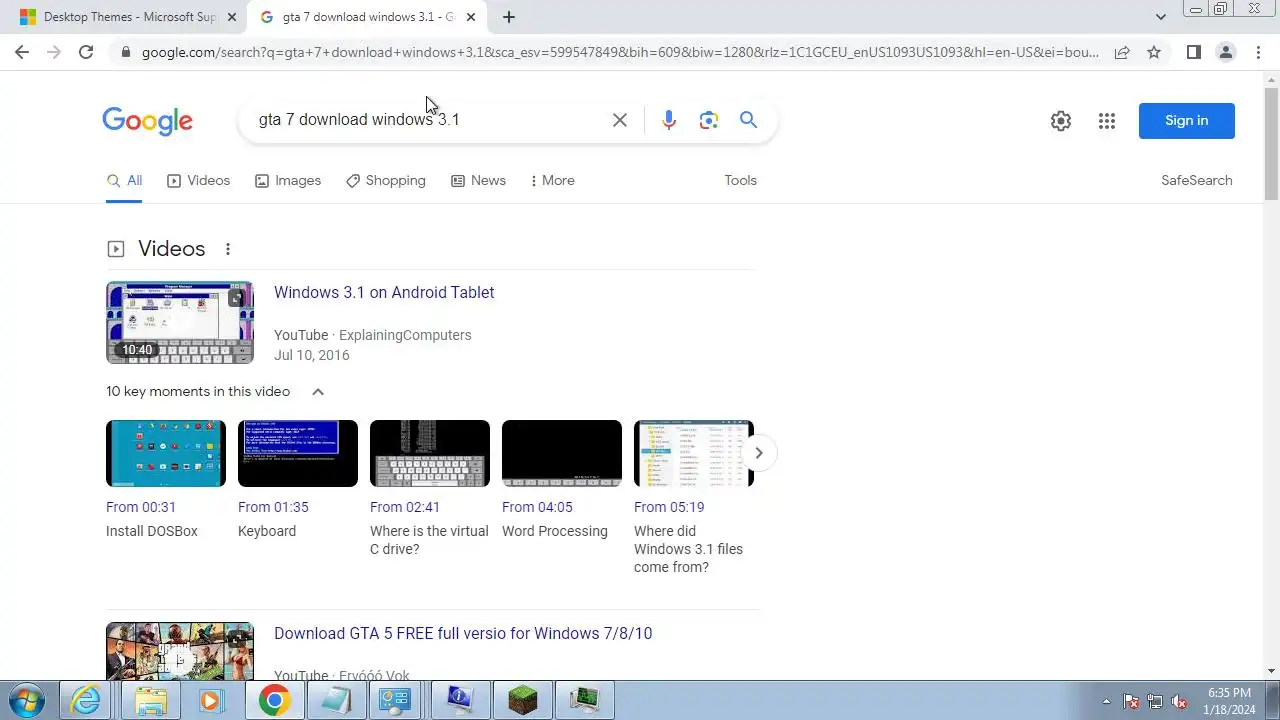Reload the page with the refresh icon

pyautogui.click(x=86, y=52)
